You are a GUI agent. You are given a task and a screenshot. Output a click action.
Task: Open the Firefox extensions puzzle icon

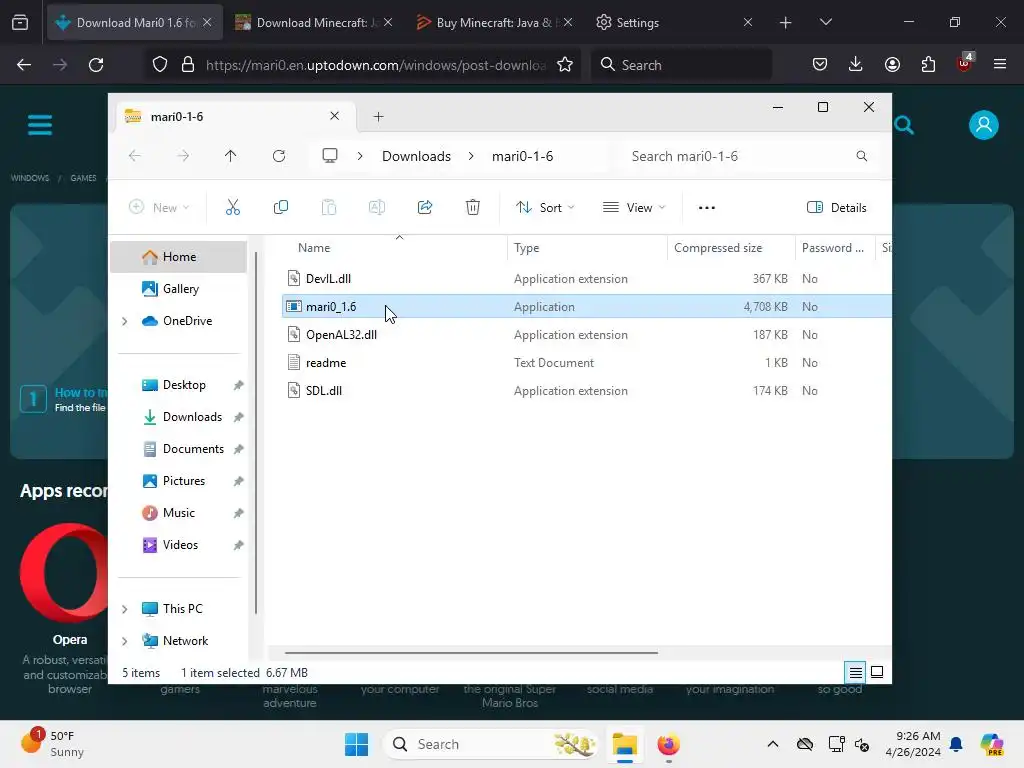(x=928, y=64)
